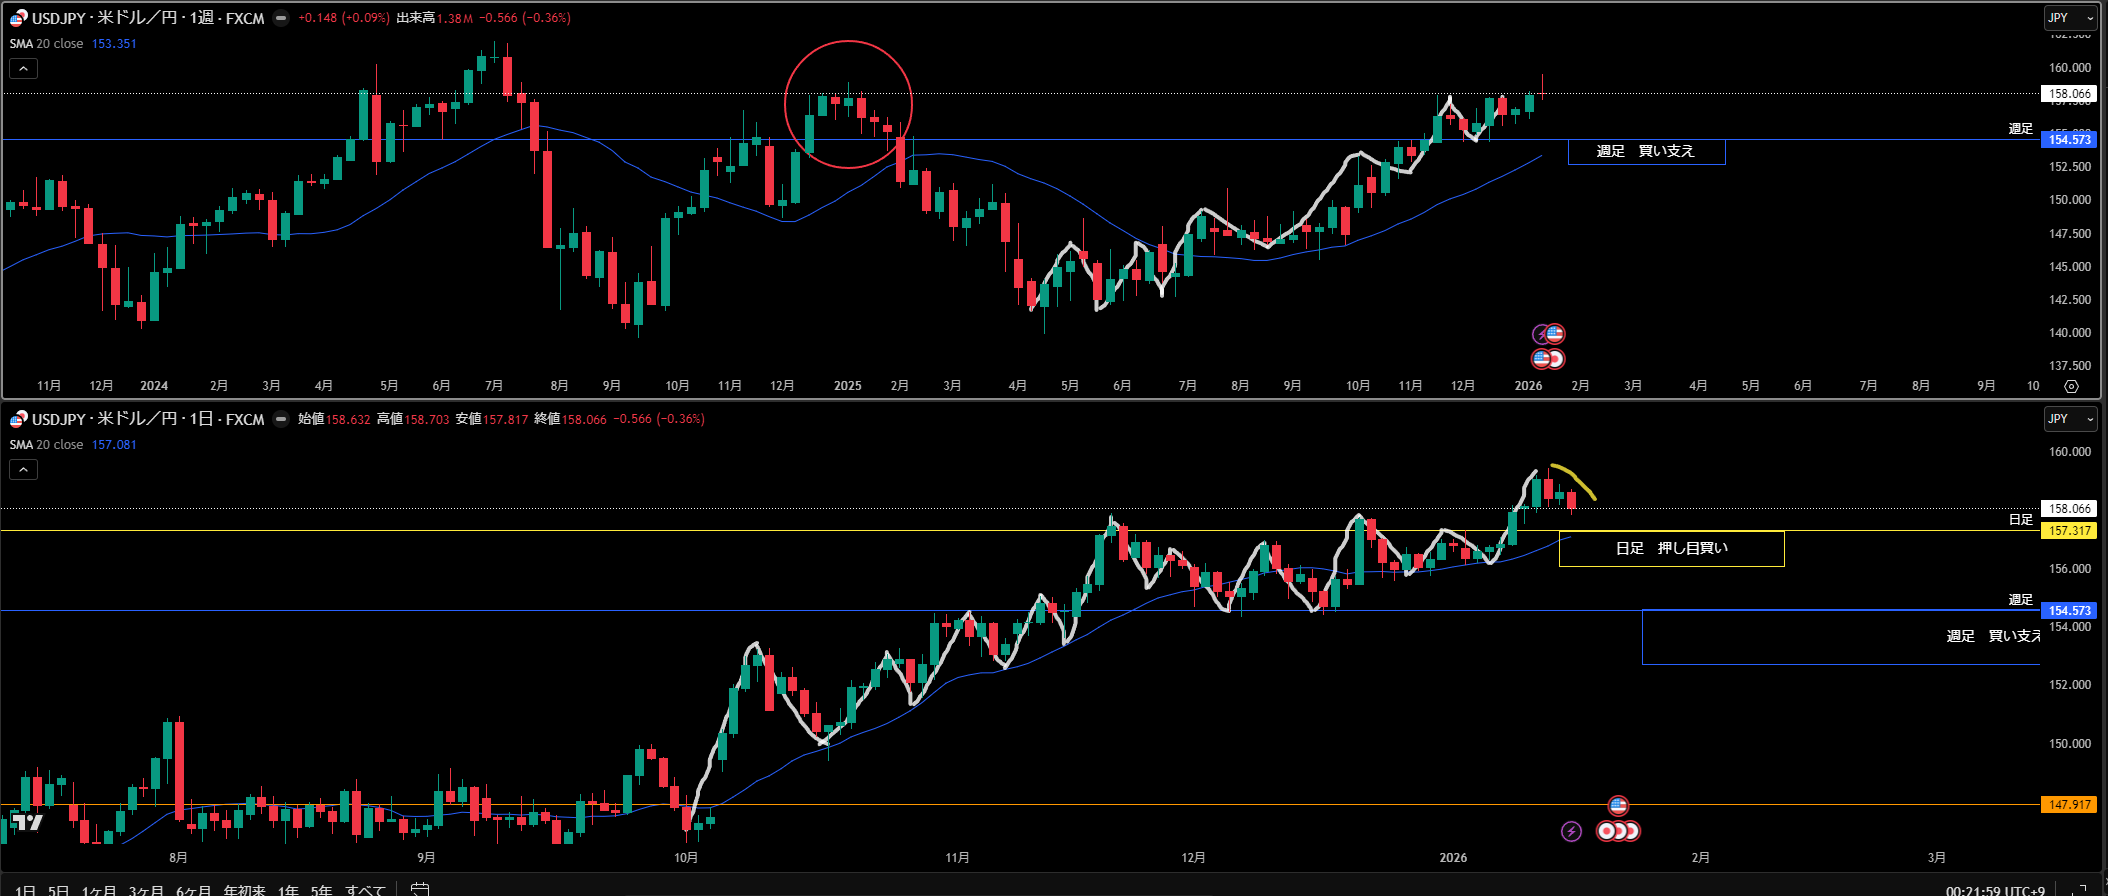Toggle the status dot beside weekly FXCM title
This screenshot has width=2108, height=896.
click(281, 18)
